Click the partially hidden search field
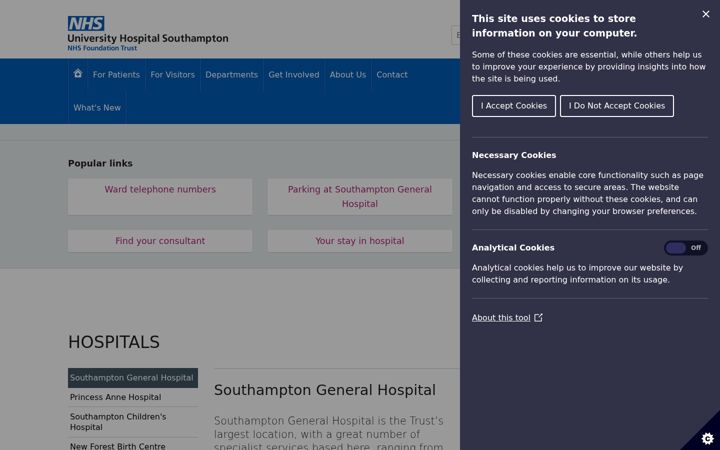Screen dimensions: 720x450 pyautogui.click(x=456, y=35)
